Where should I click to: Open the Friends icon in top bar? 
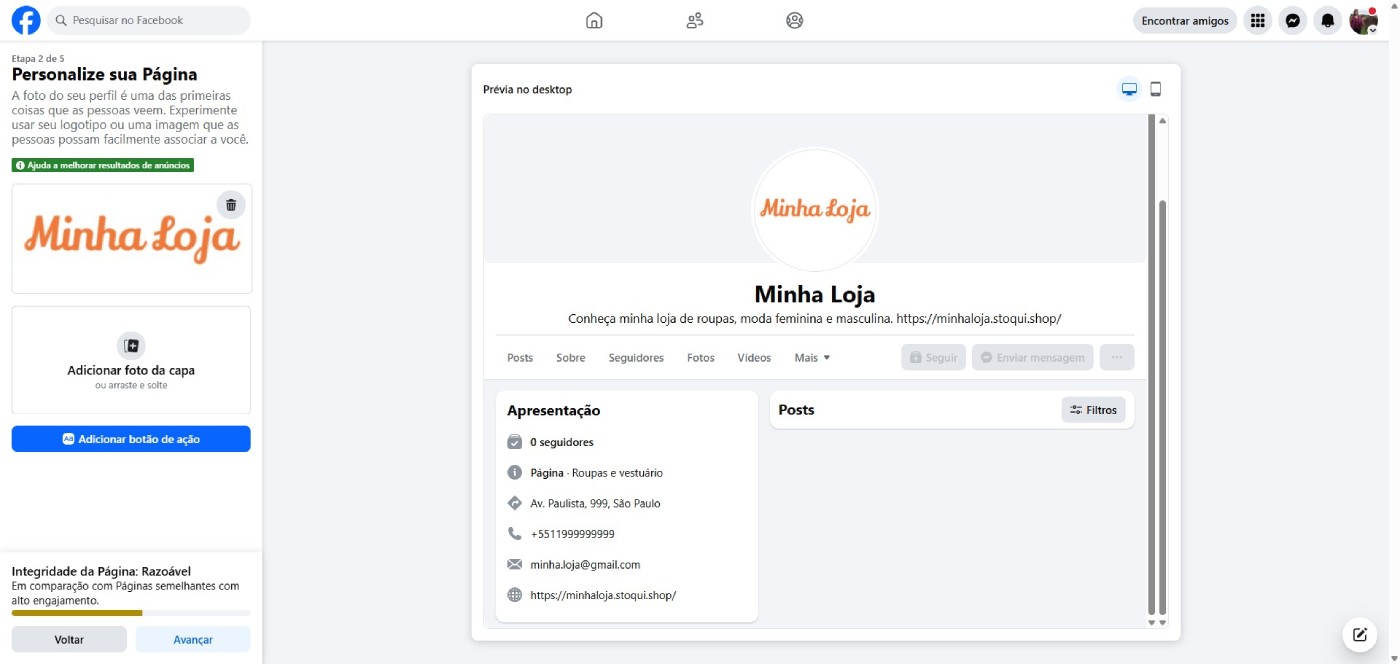pos(695,20)
